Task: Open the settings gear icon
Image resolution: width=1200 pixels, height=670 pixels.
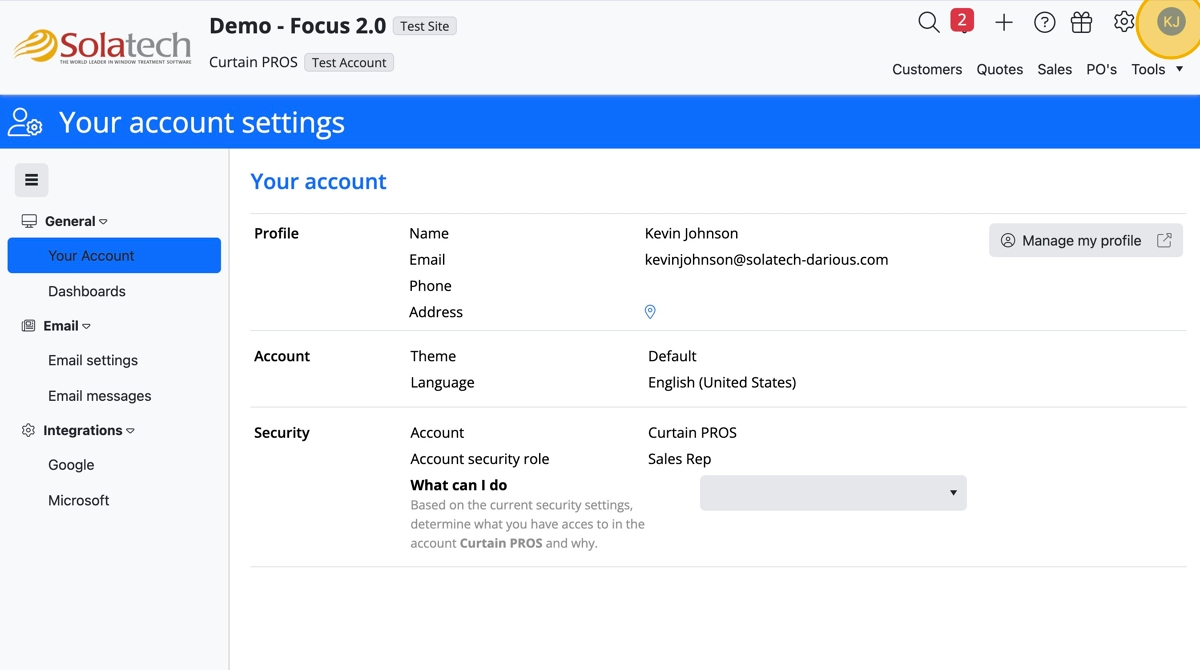Action: tap(1124, 21)
